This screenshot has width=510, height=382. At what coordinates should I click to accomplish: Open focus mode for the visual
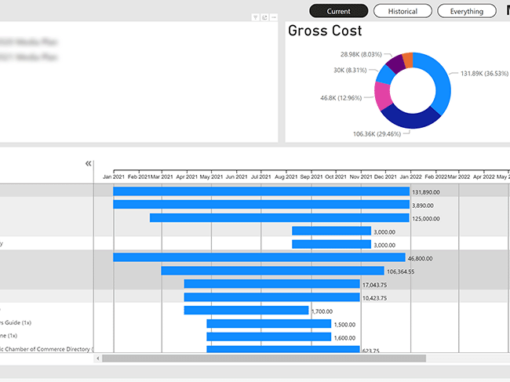265,17
